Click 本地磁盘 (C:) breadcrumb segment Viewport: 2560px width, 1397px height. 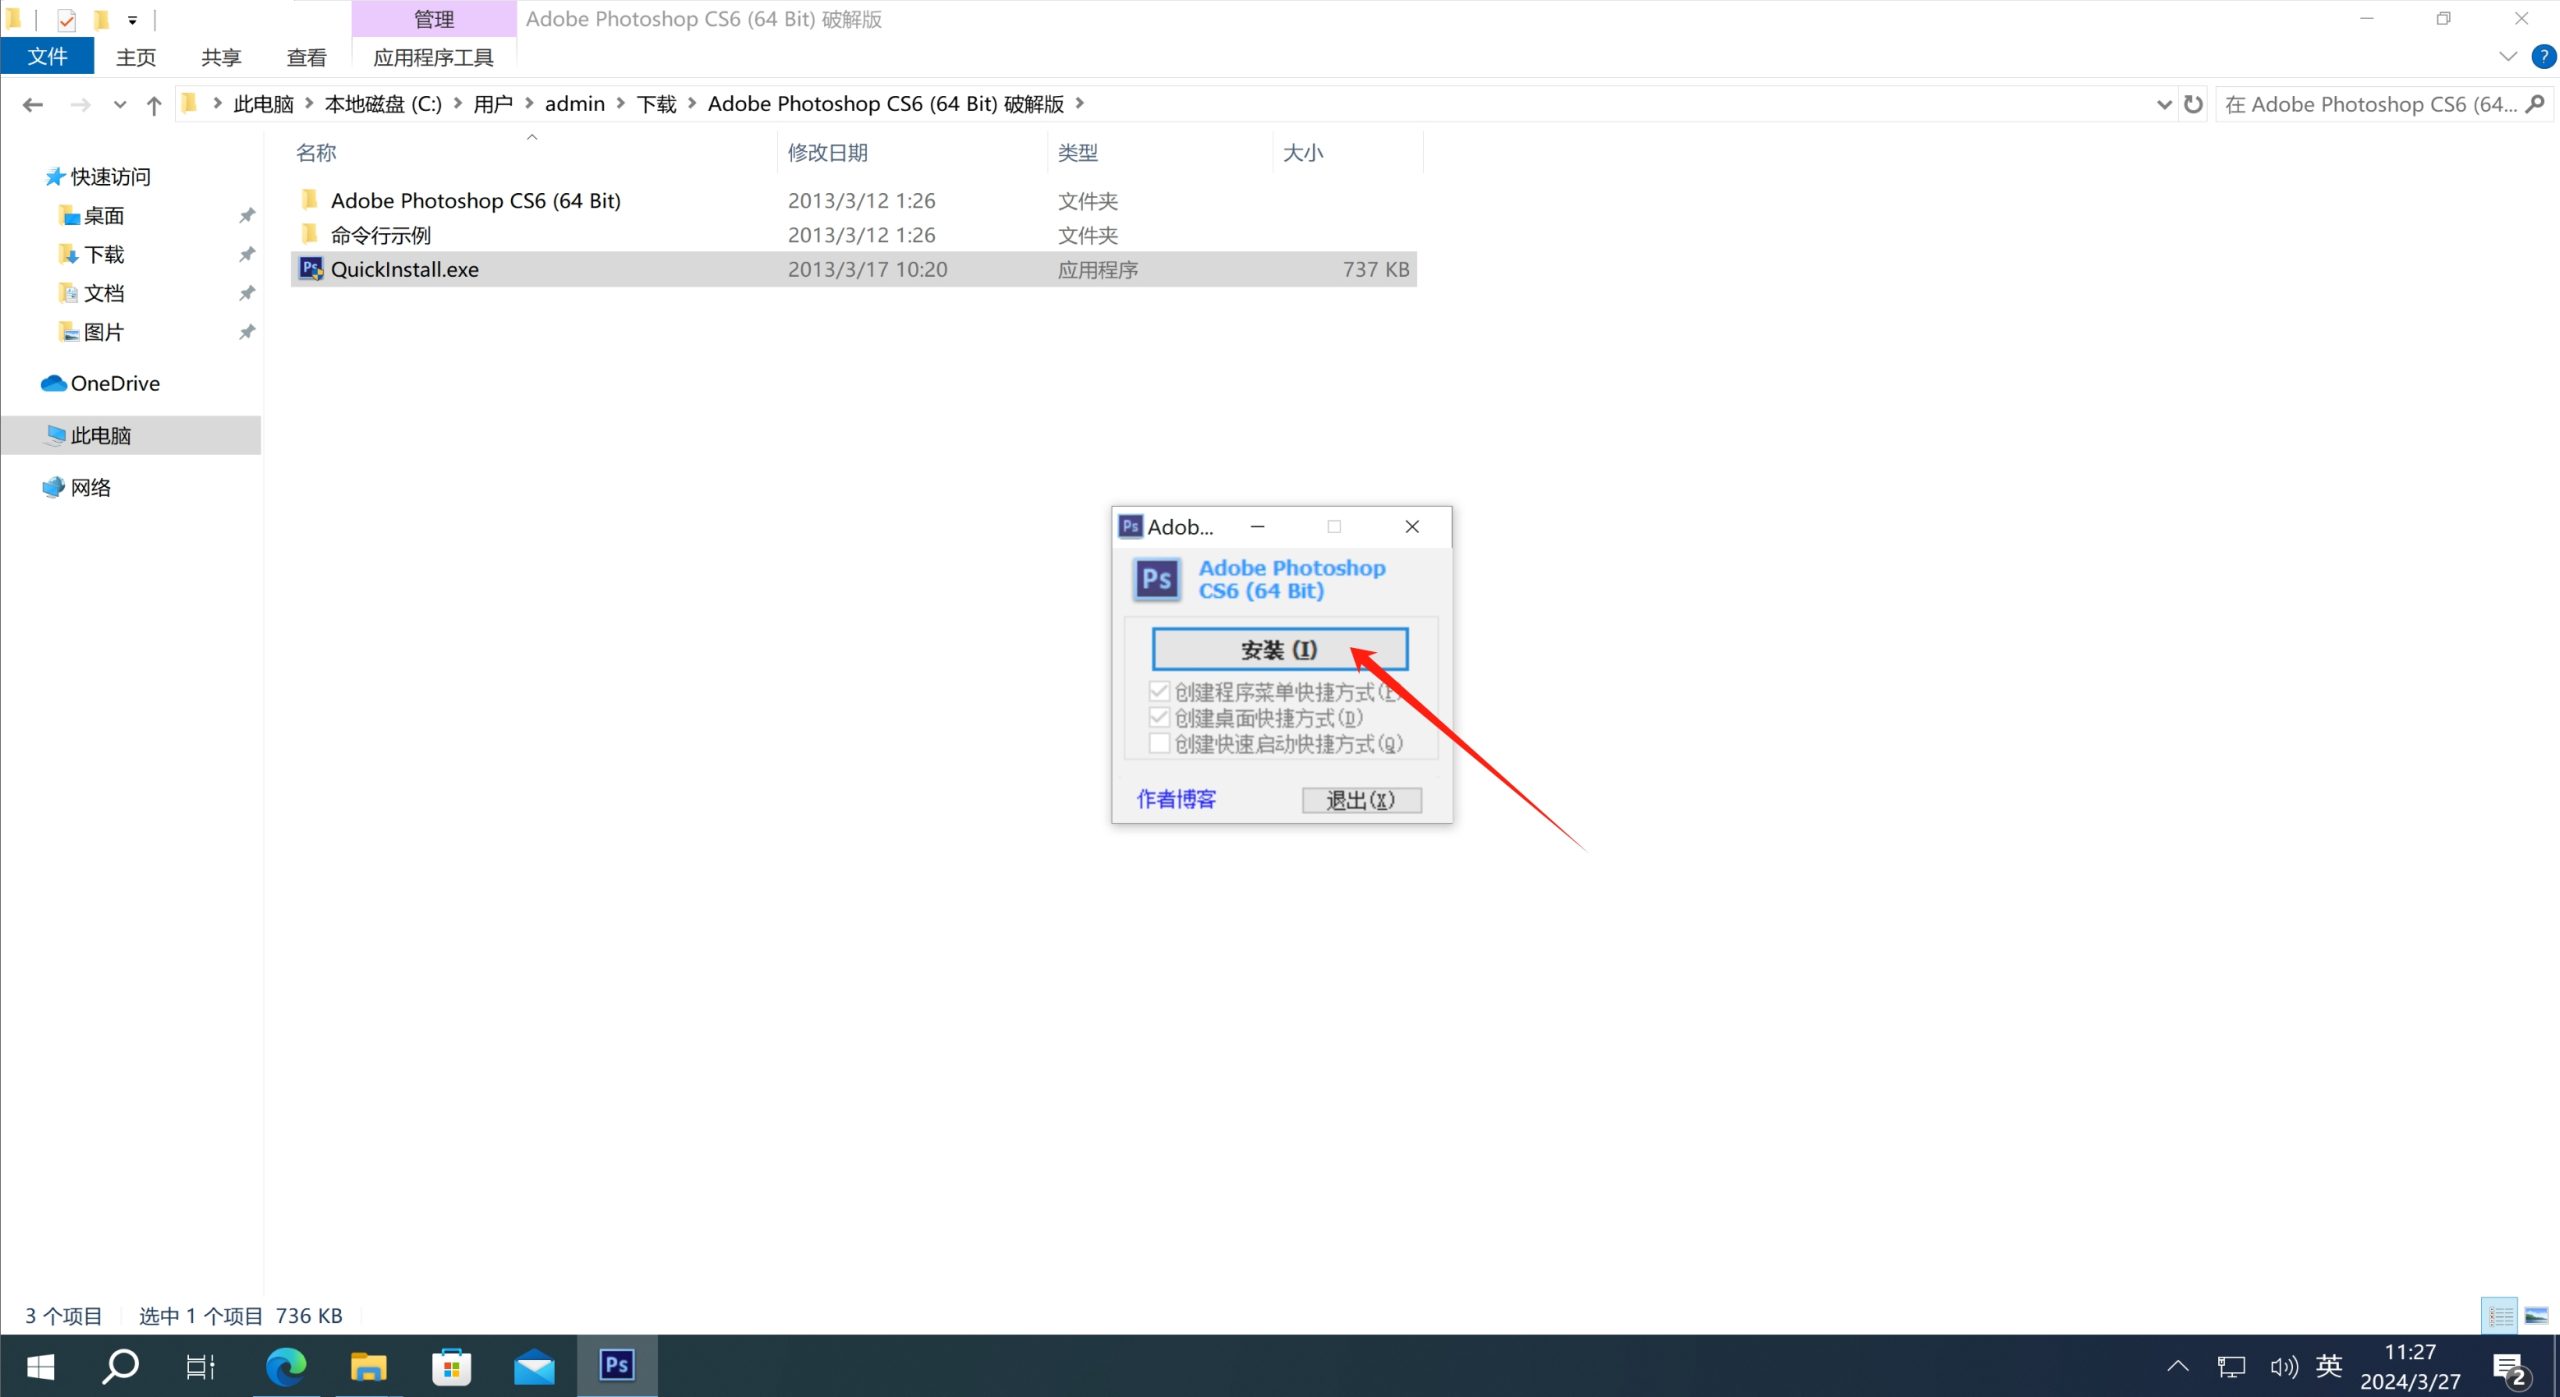383,104
